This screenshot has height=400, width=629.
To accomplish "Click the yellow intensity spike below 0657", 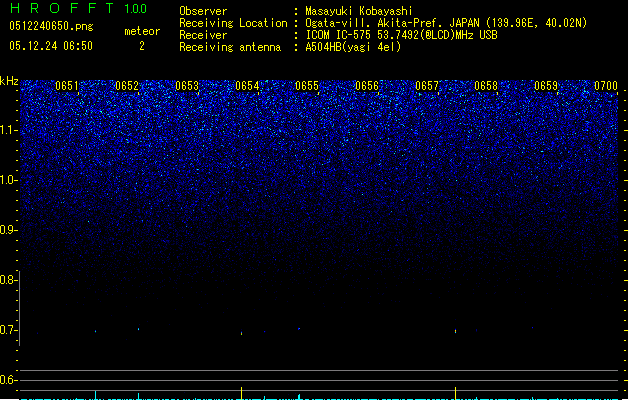I will pos(455,393).
